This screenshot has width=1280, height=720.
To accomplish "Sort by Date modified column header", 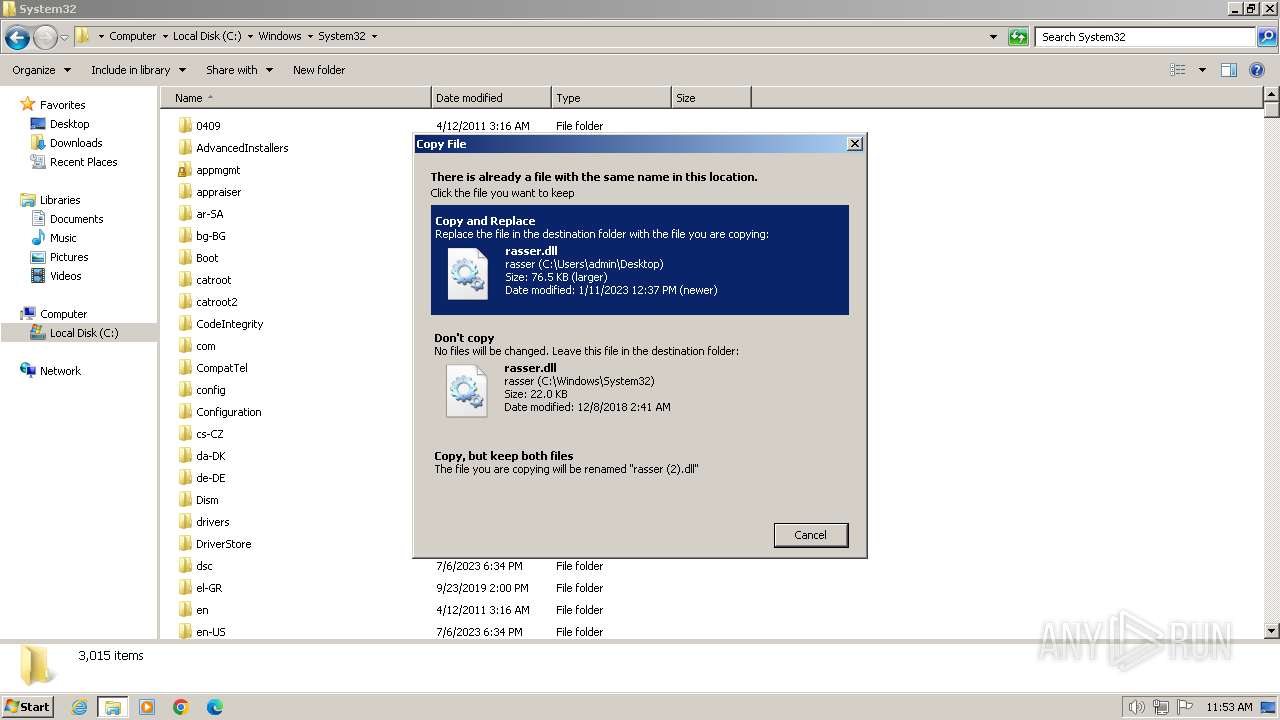I will click(x=491, y=98).
